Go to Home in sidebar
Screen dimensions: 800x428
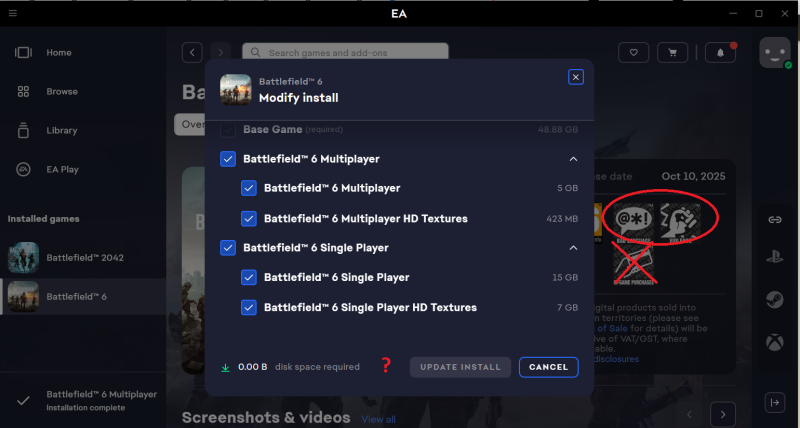(x=59, y=53)
